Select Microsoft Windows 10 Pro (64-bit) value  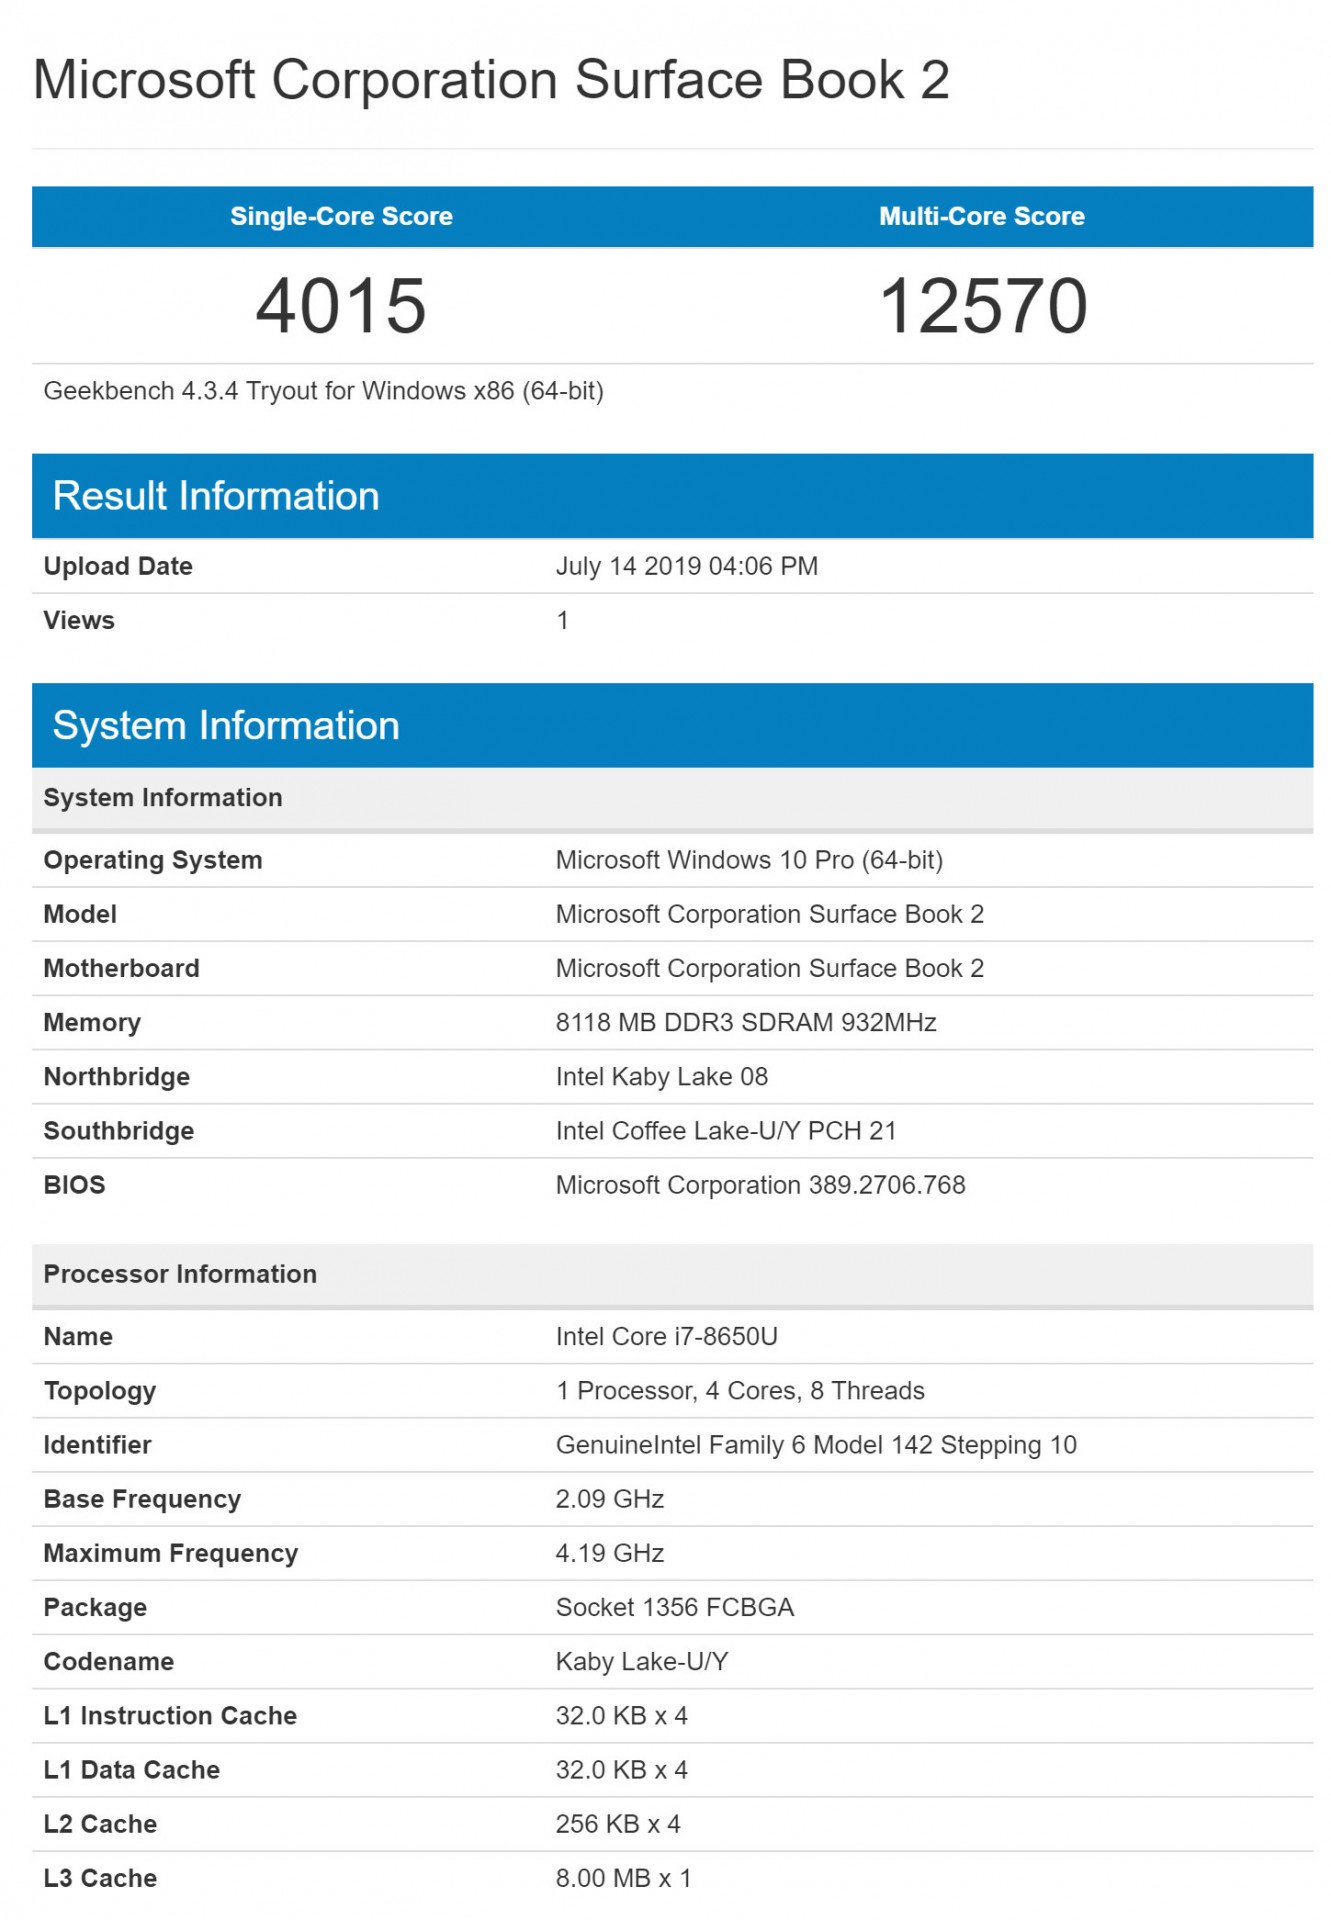tap(749, 860)
